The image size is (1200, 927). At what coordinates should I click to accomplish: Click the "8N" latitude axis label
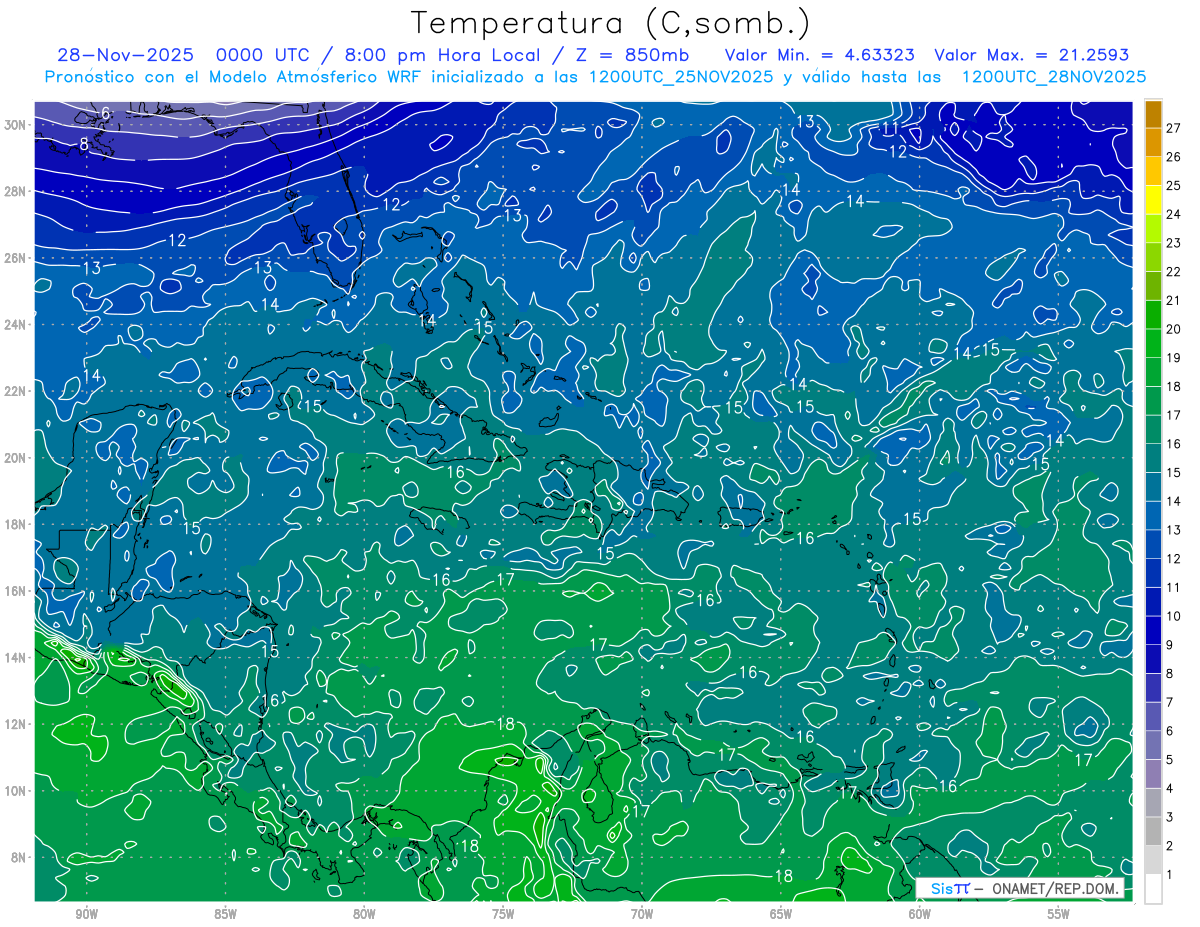[x=19, y=857]
